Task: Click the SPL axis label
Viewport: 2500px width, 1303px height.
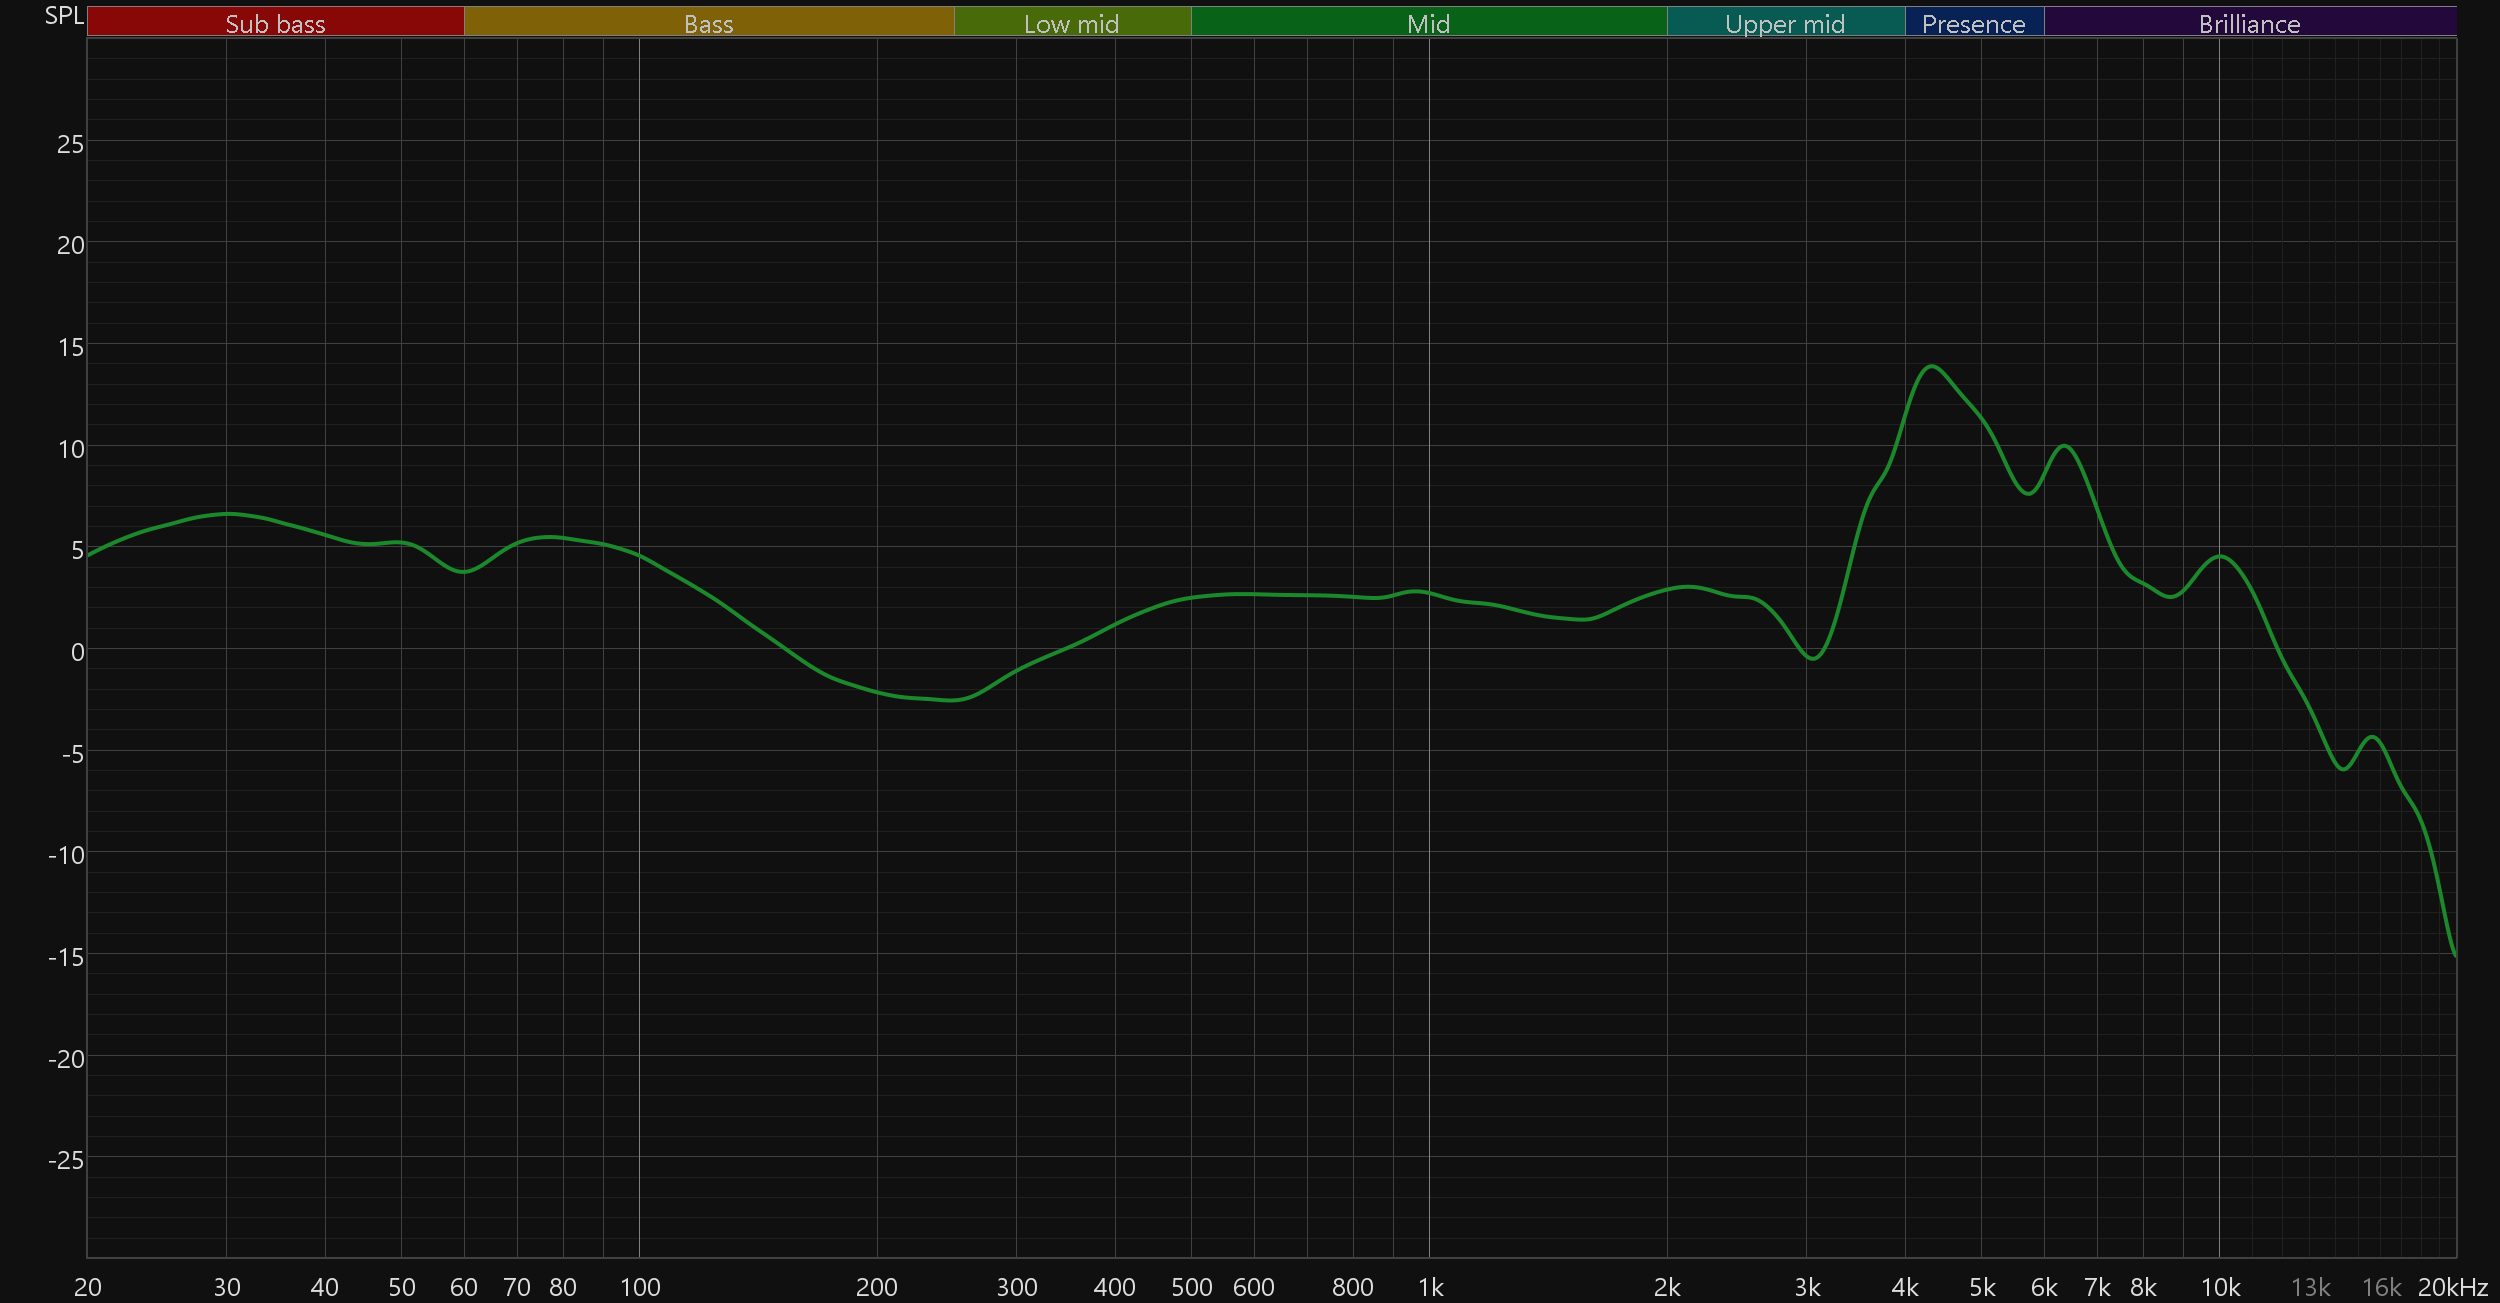Action: (64, 15)
